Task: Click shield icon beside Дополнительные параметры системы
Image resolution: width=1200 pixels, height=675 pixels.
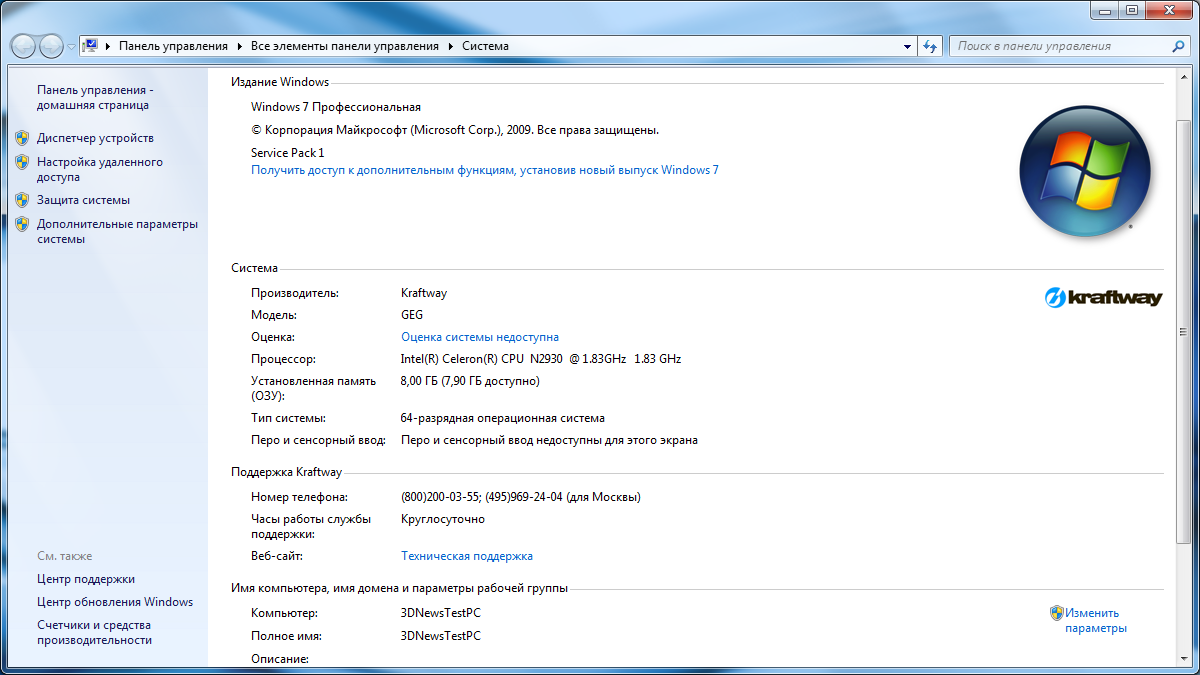Action: [22, 224]
